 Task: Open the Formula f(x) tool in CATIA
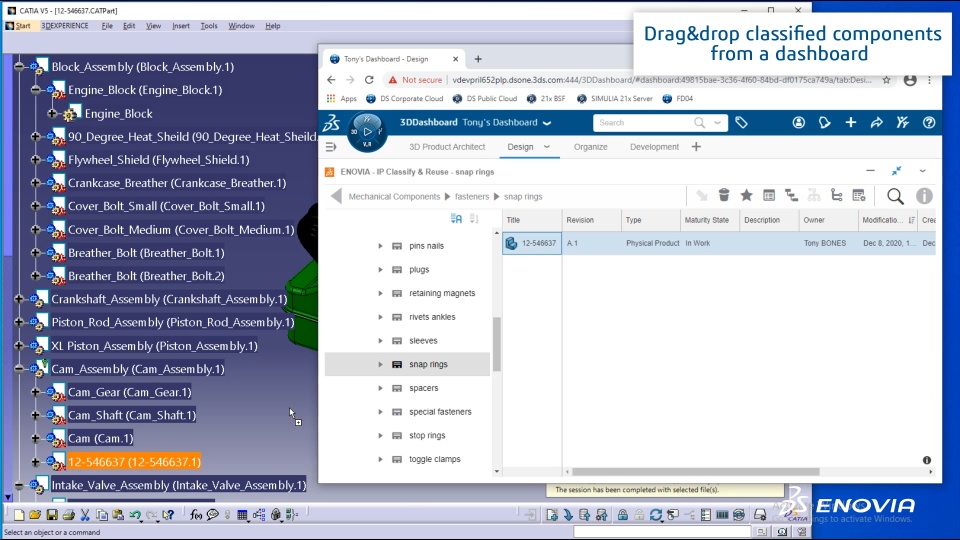(196, 515)
